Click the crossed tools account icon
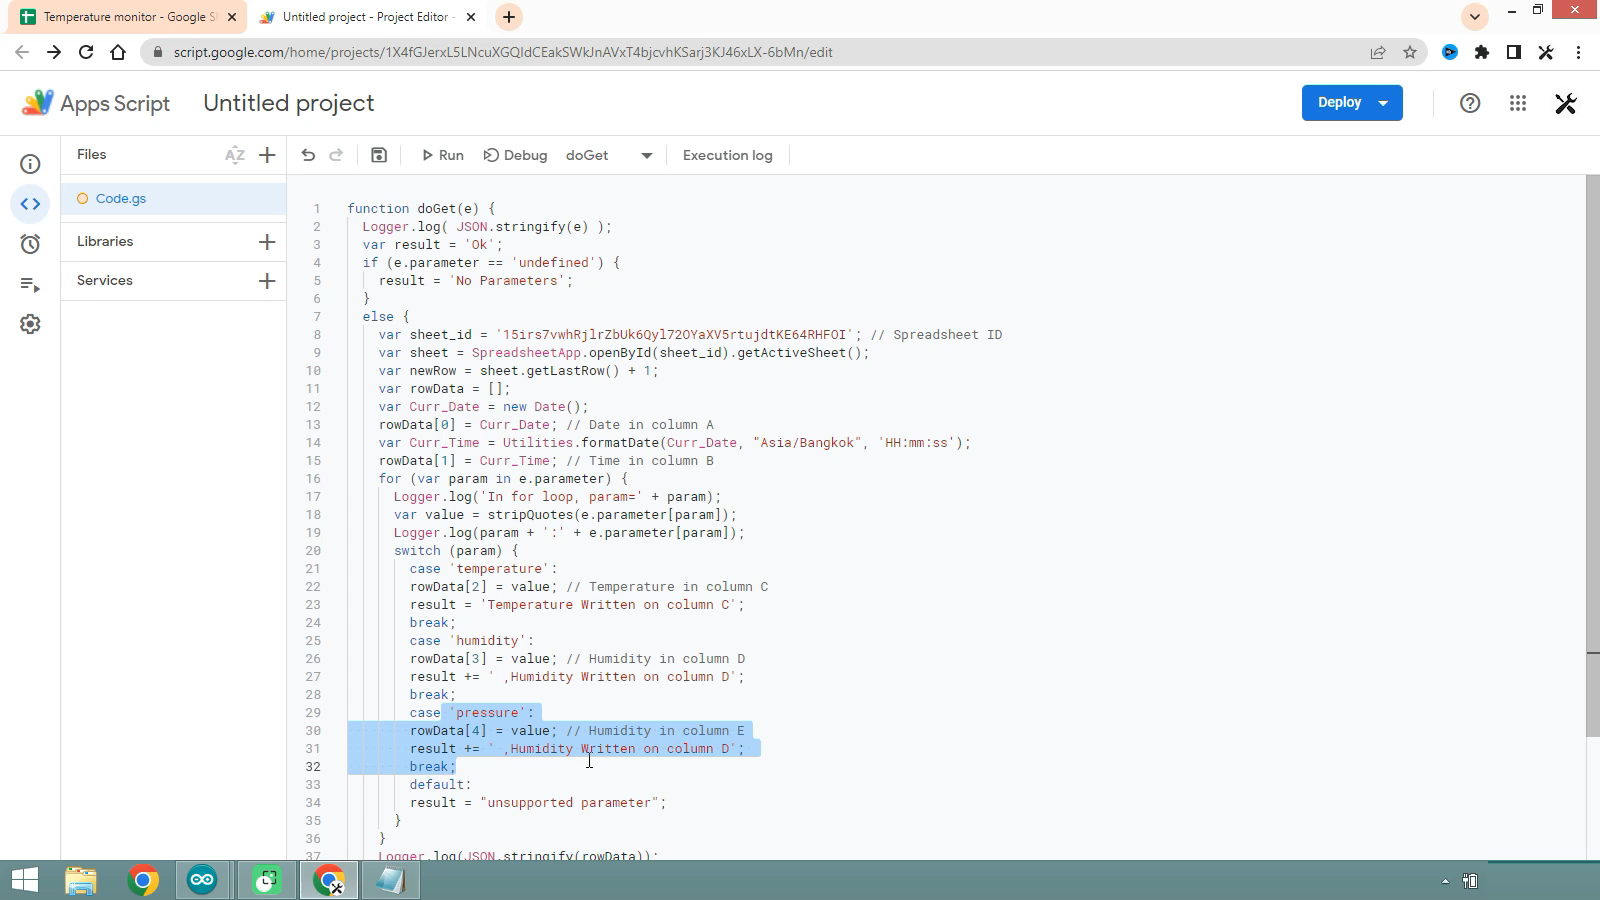This screenshot has width=1600, height=900. [1566, 103]
